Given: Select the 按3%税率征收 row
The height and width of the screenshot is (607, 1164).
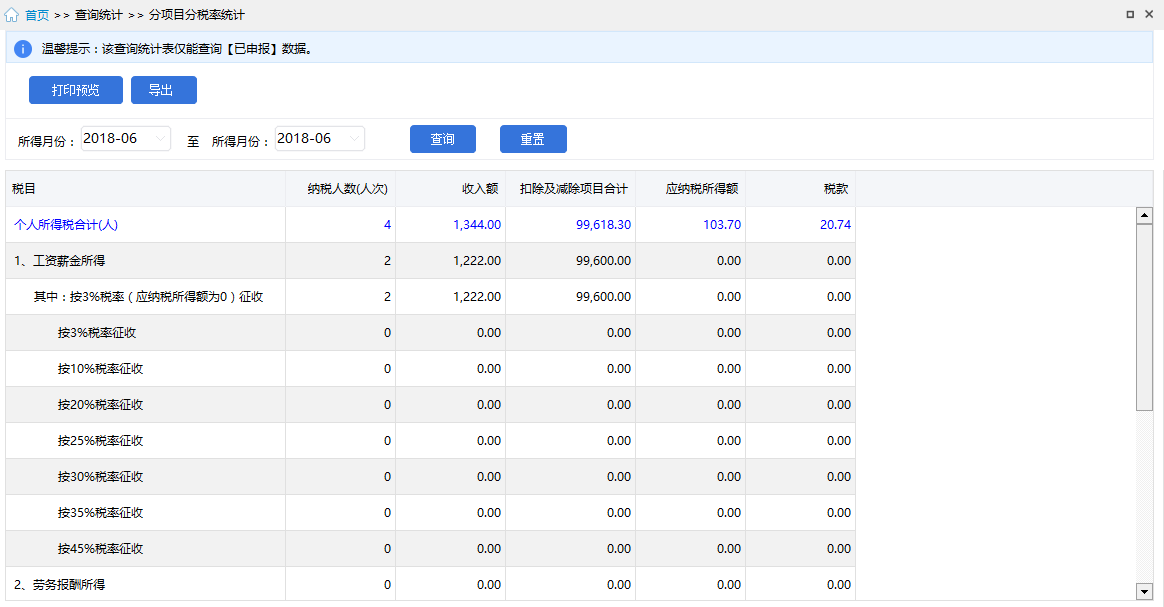Looking at the screenshot, I should tap(431, 332).
